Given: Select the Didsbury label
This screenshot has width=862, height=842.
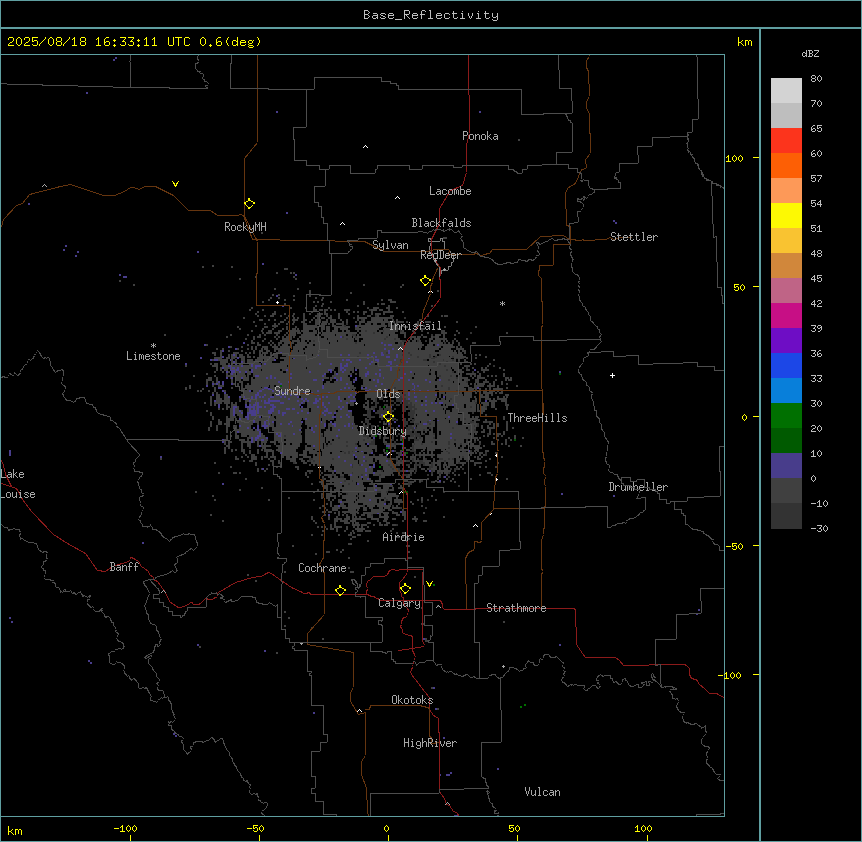Looking at the screenshot, I should coord(383,431).
